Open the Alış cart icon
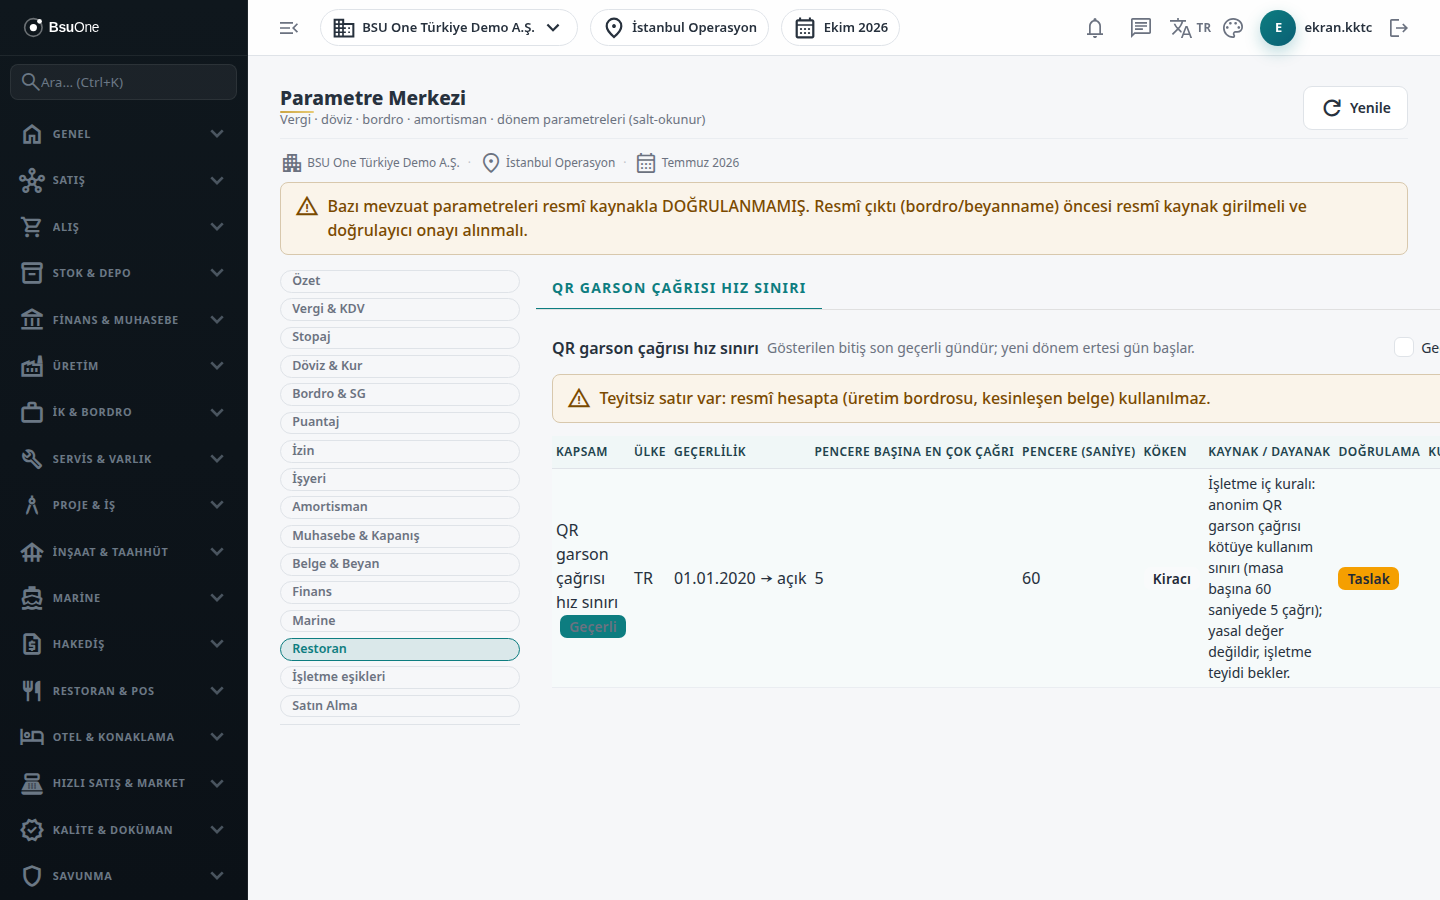 tap(32, 227)
